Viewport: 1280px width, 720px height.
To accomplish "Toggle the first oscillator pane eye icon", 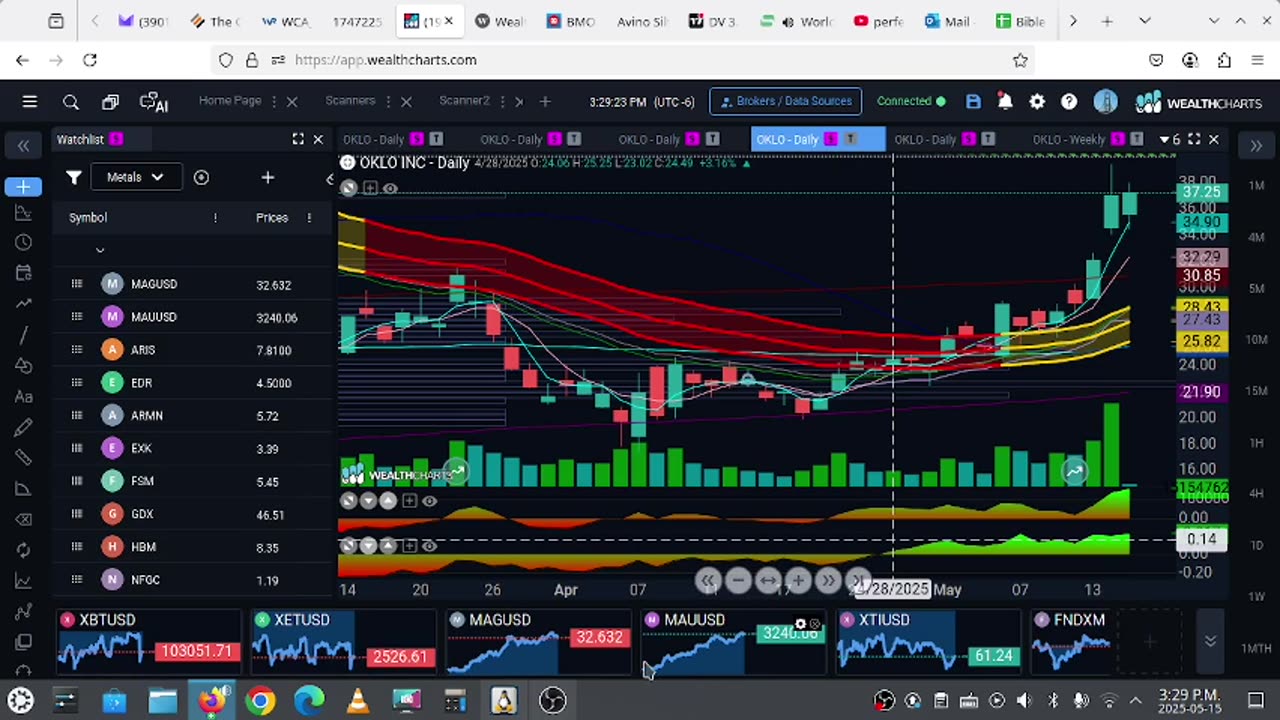I will click(x=429, y=500).
